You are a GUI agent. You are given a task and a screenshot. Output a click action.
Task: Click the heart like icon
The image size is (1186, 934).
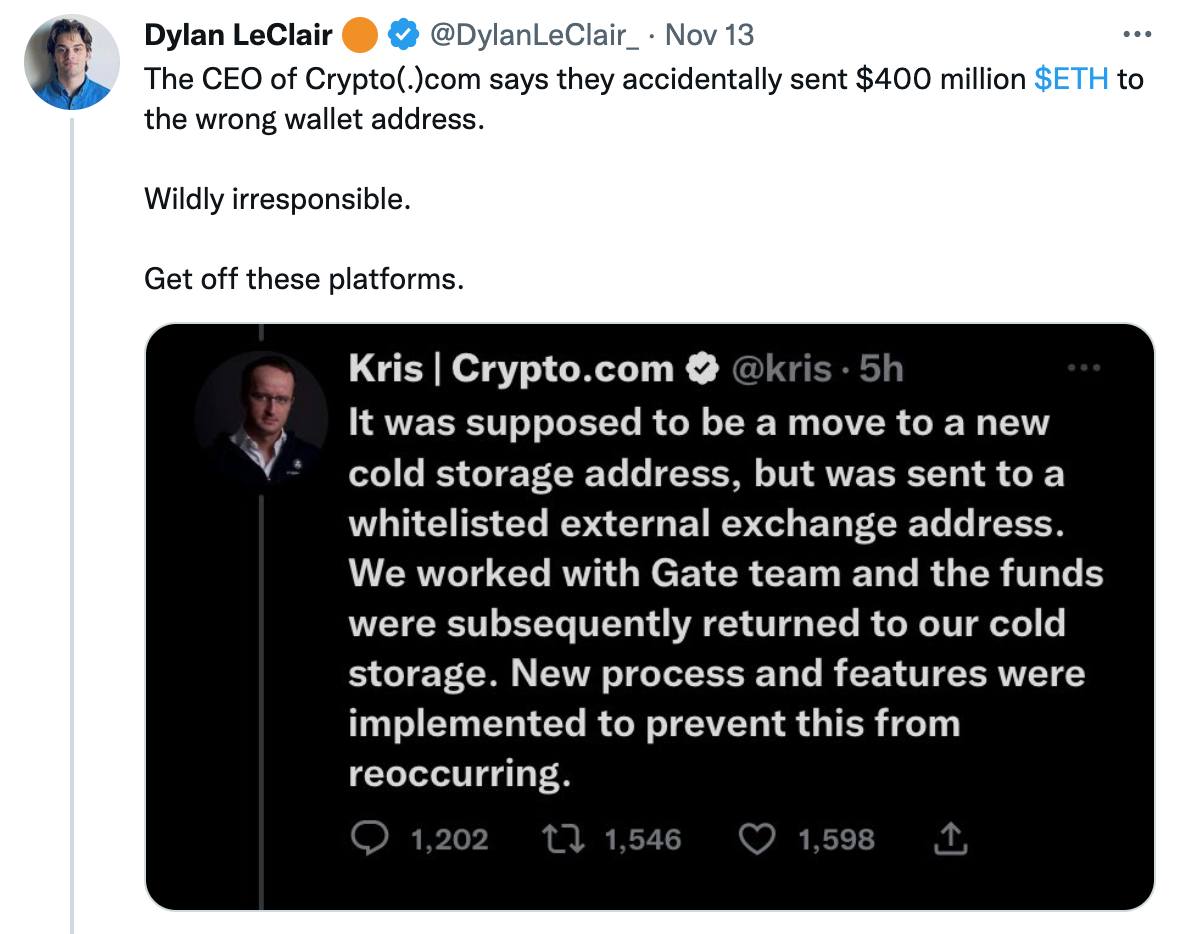point(757,839)
